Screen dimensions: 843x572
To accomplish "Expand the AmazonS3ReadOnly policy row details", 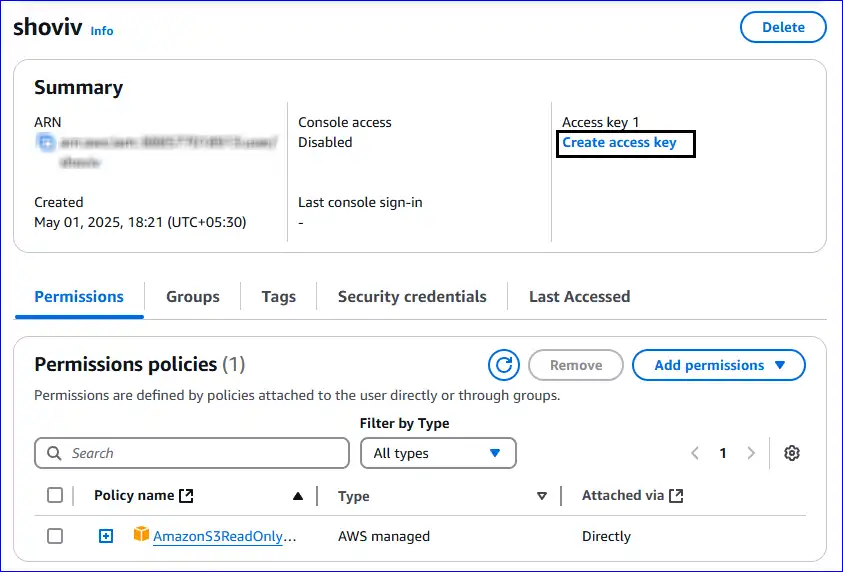I will coord(106,536).
